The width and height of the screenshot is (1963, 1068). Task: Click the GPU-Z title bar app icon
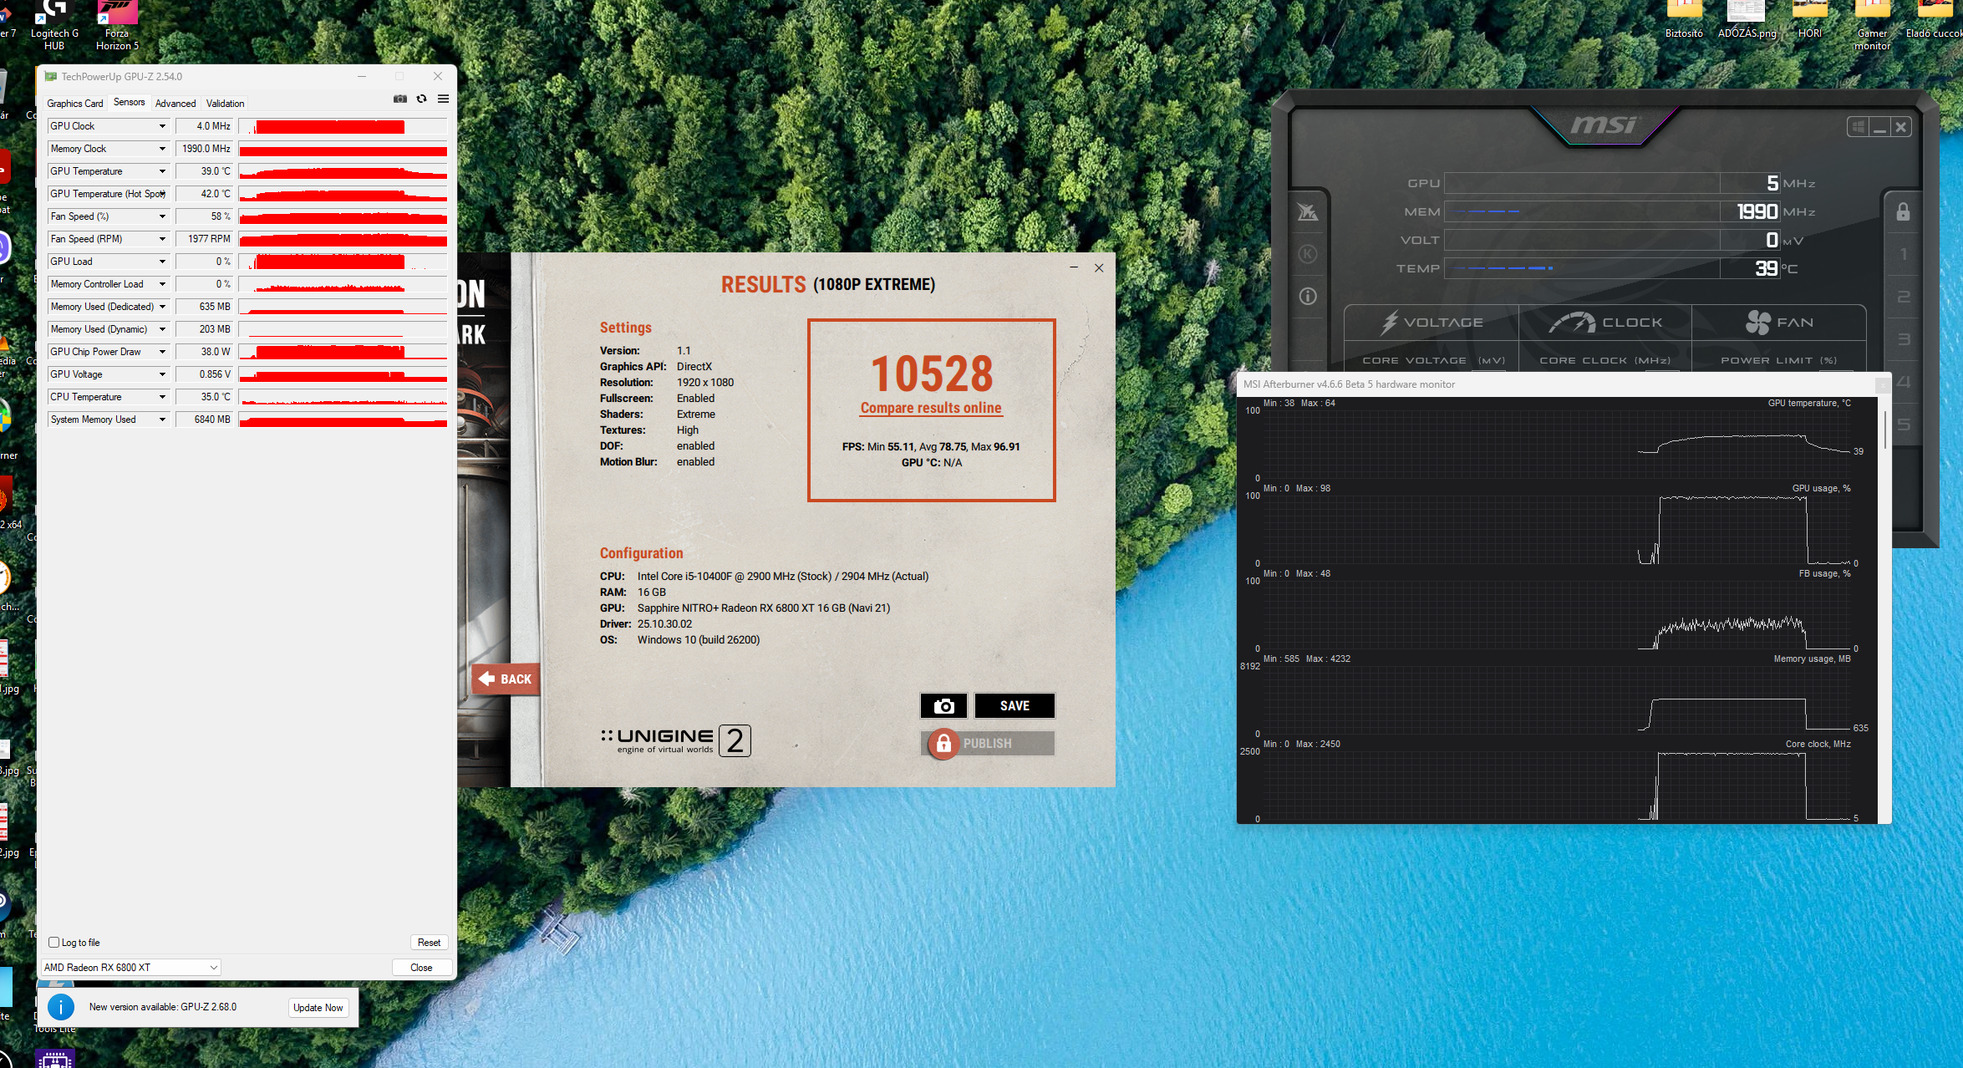coord(51,76)
